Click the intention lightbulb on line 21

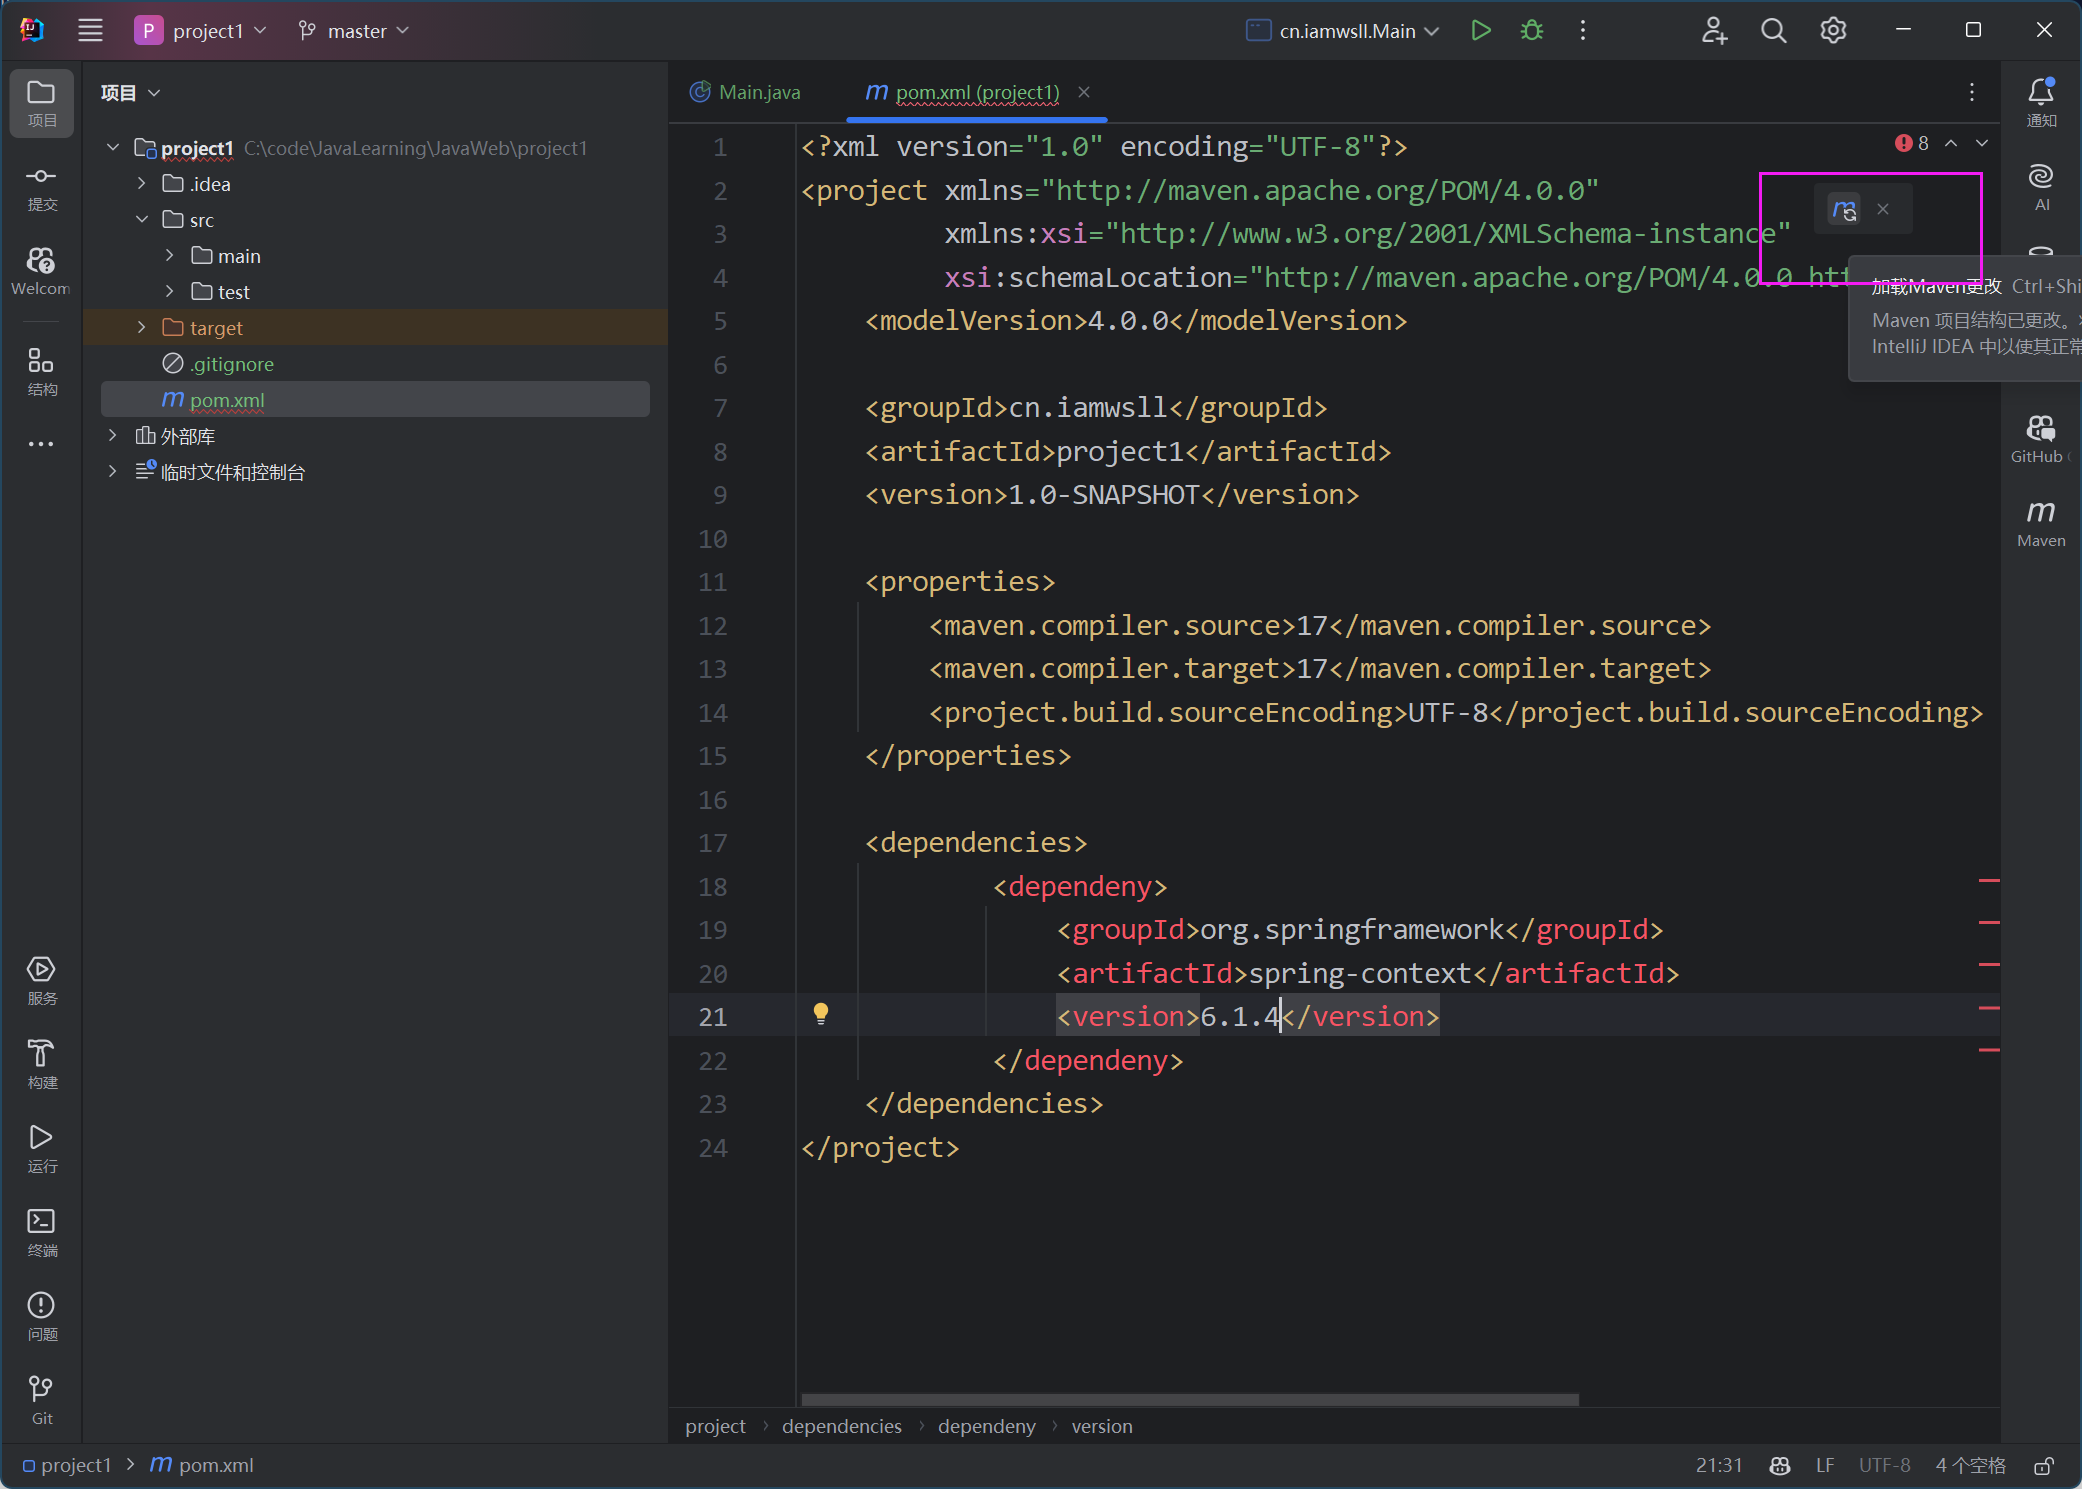coord(820,1014)
